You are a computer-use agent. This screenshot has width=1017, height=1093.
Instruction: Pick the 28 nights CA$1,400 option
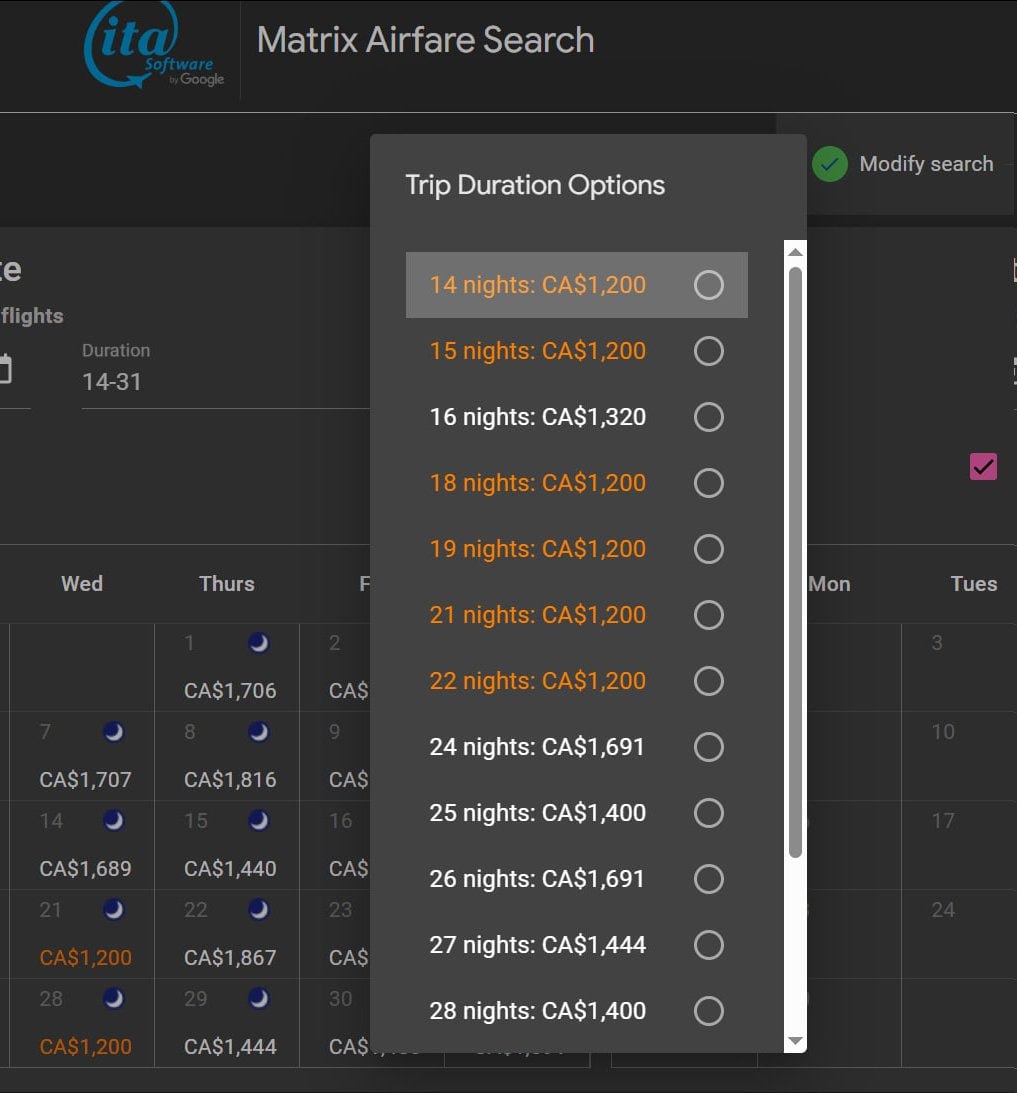point(709,1011)
